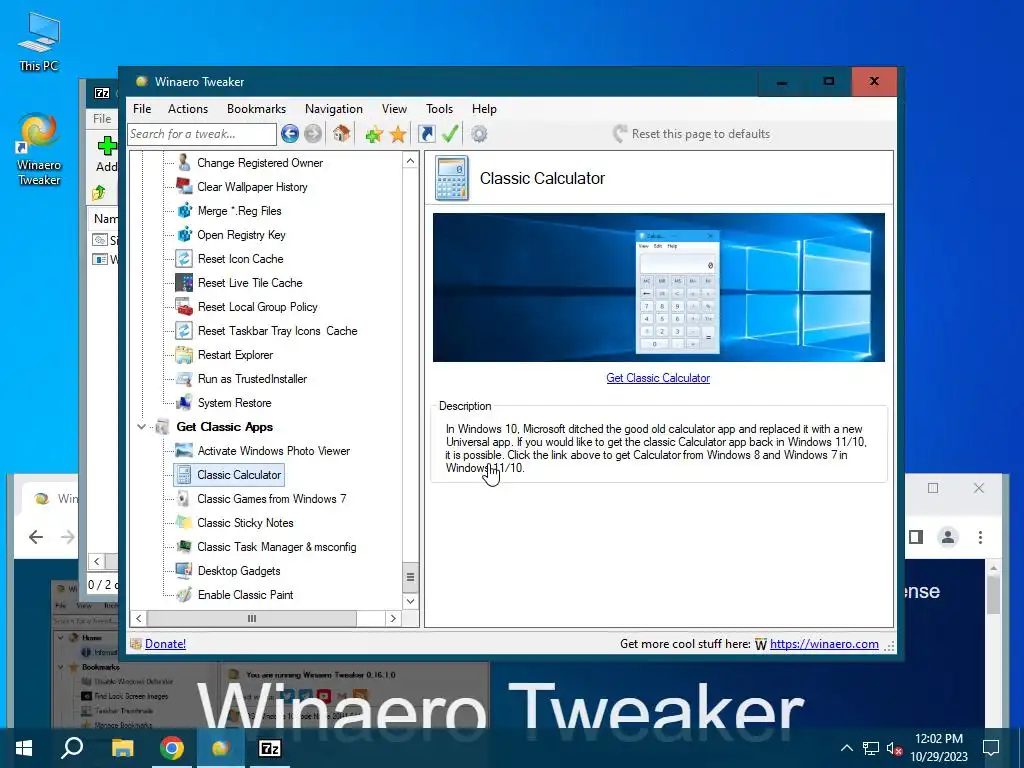Click the Run as TrustedInstaller icon
The height and width of the screenshot is (768, 1024).
(x=184, y=379)
